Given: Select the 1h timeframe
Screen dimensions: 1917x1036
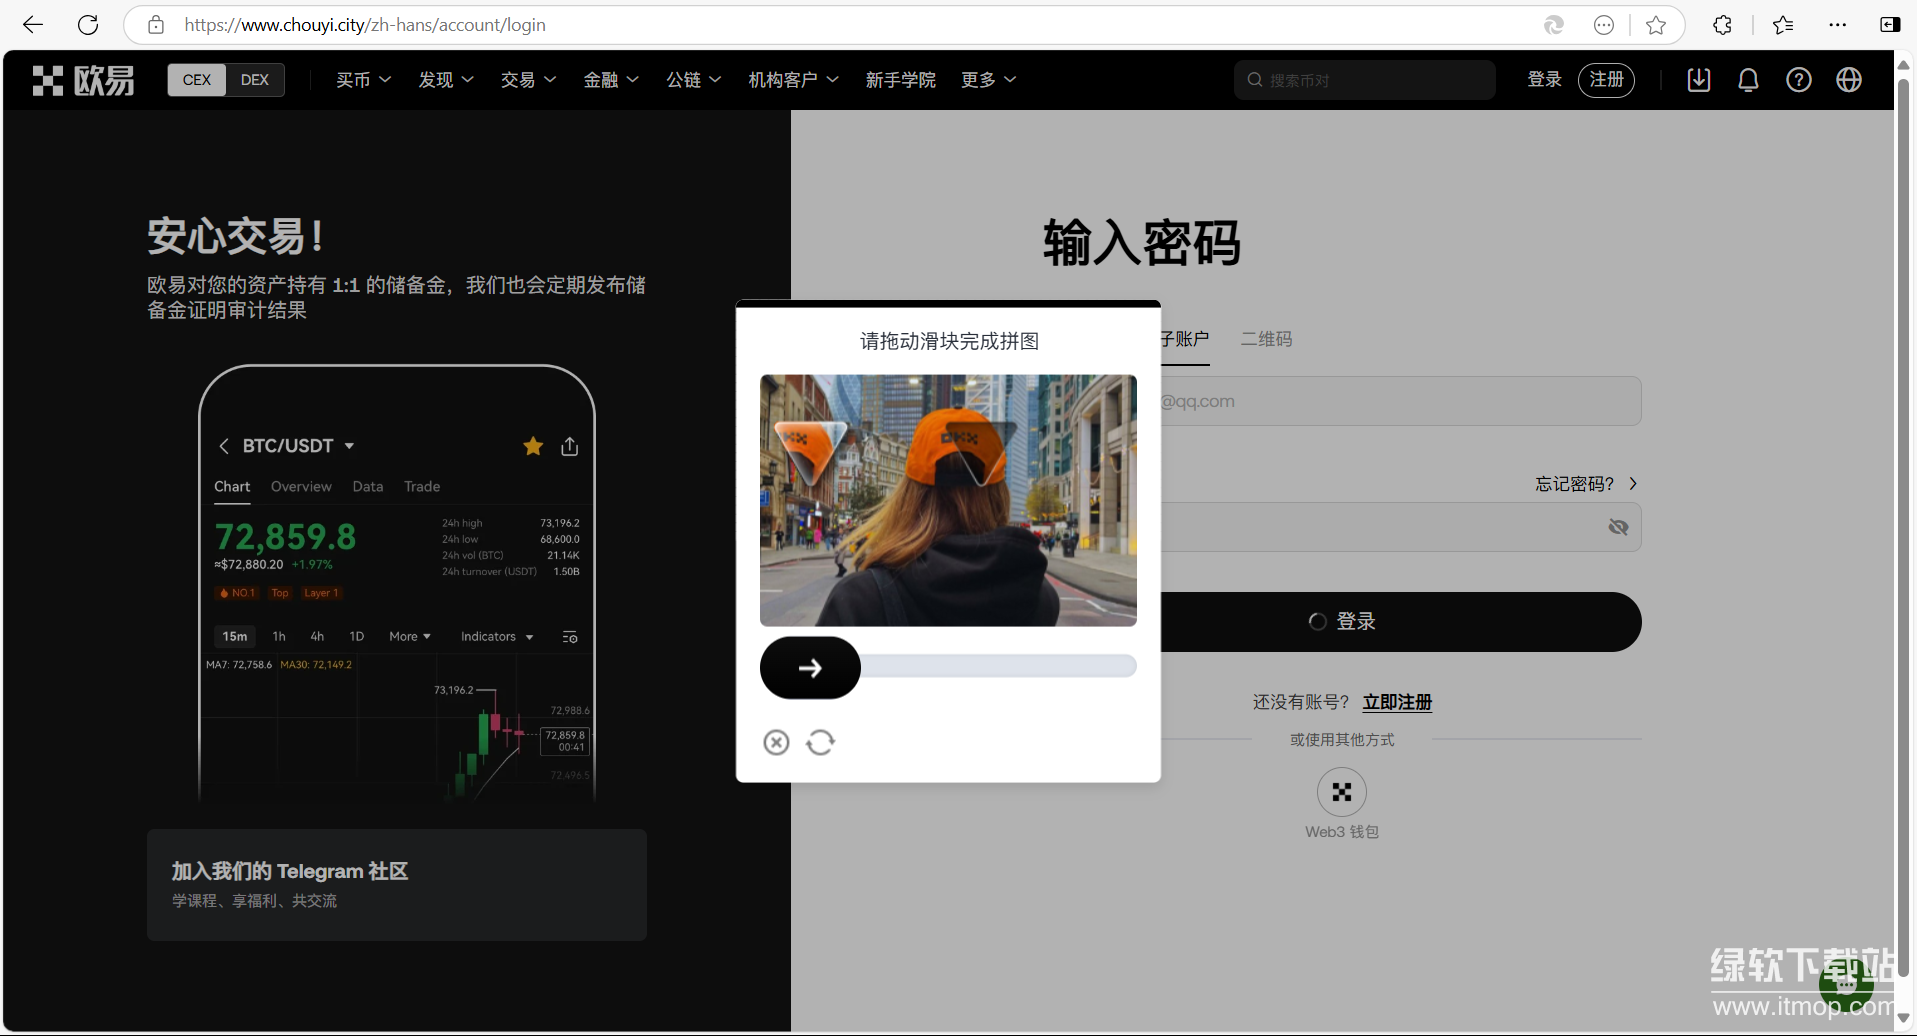Looking at the screenshot, I should click(x=279, y=637).
